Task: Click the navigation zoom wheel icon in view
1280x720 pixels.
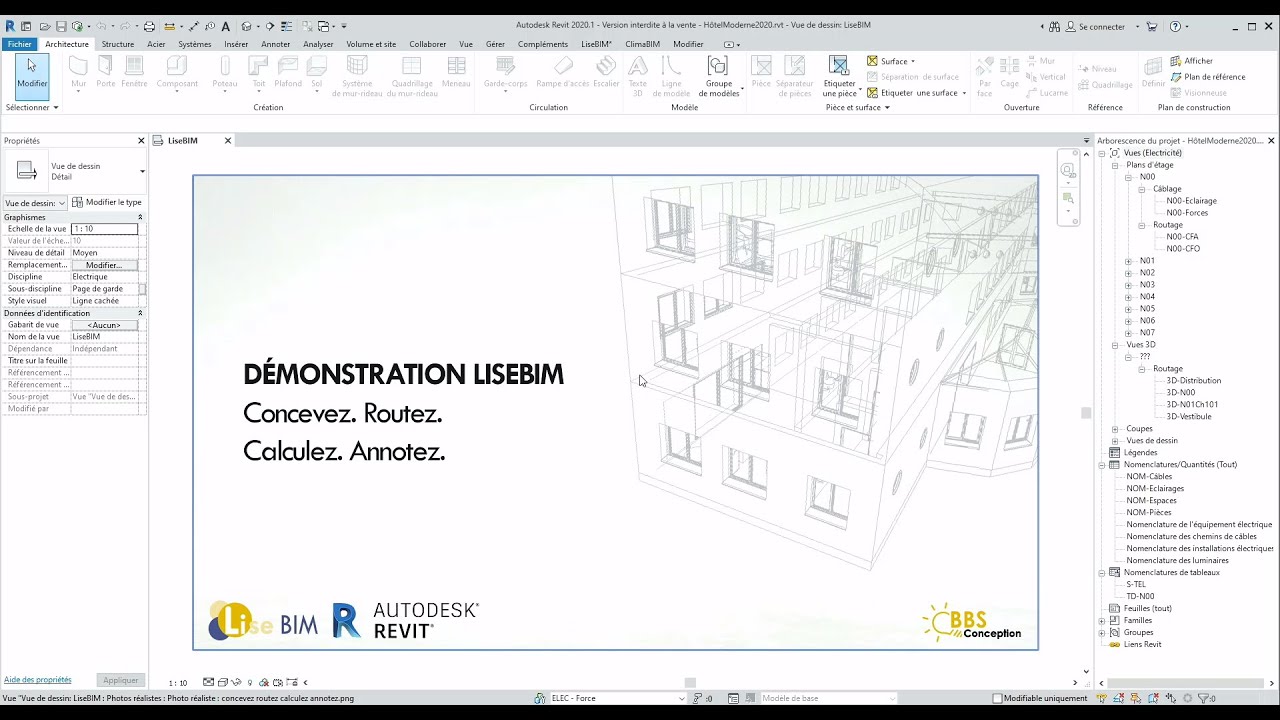Action: 1067,169
